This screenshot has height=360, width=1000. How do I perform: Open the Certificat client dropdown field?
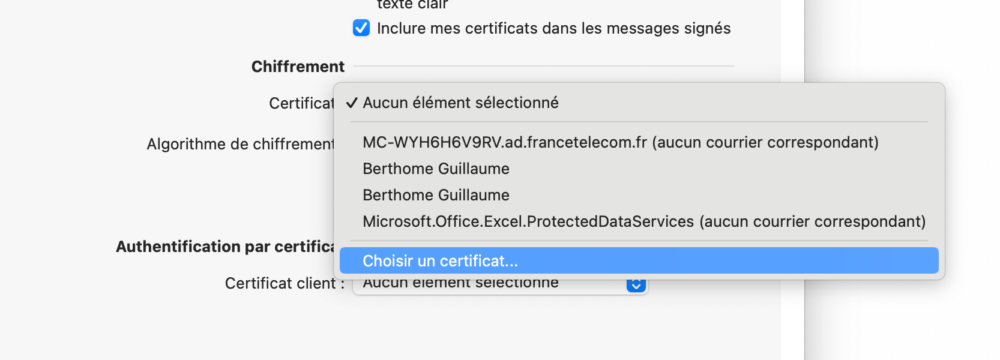pos(500,284)
